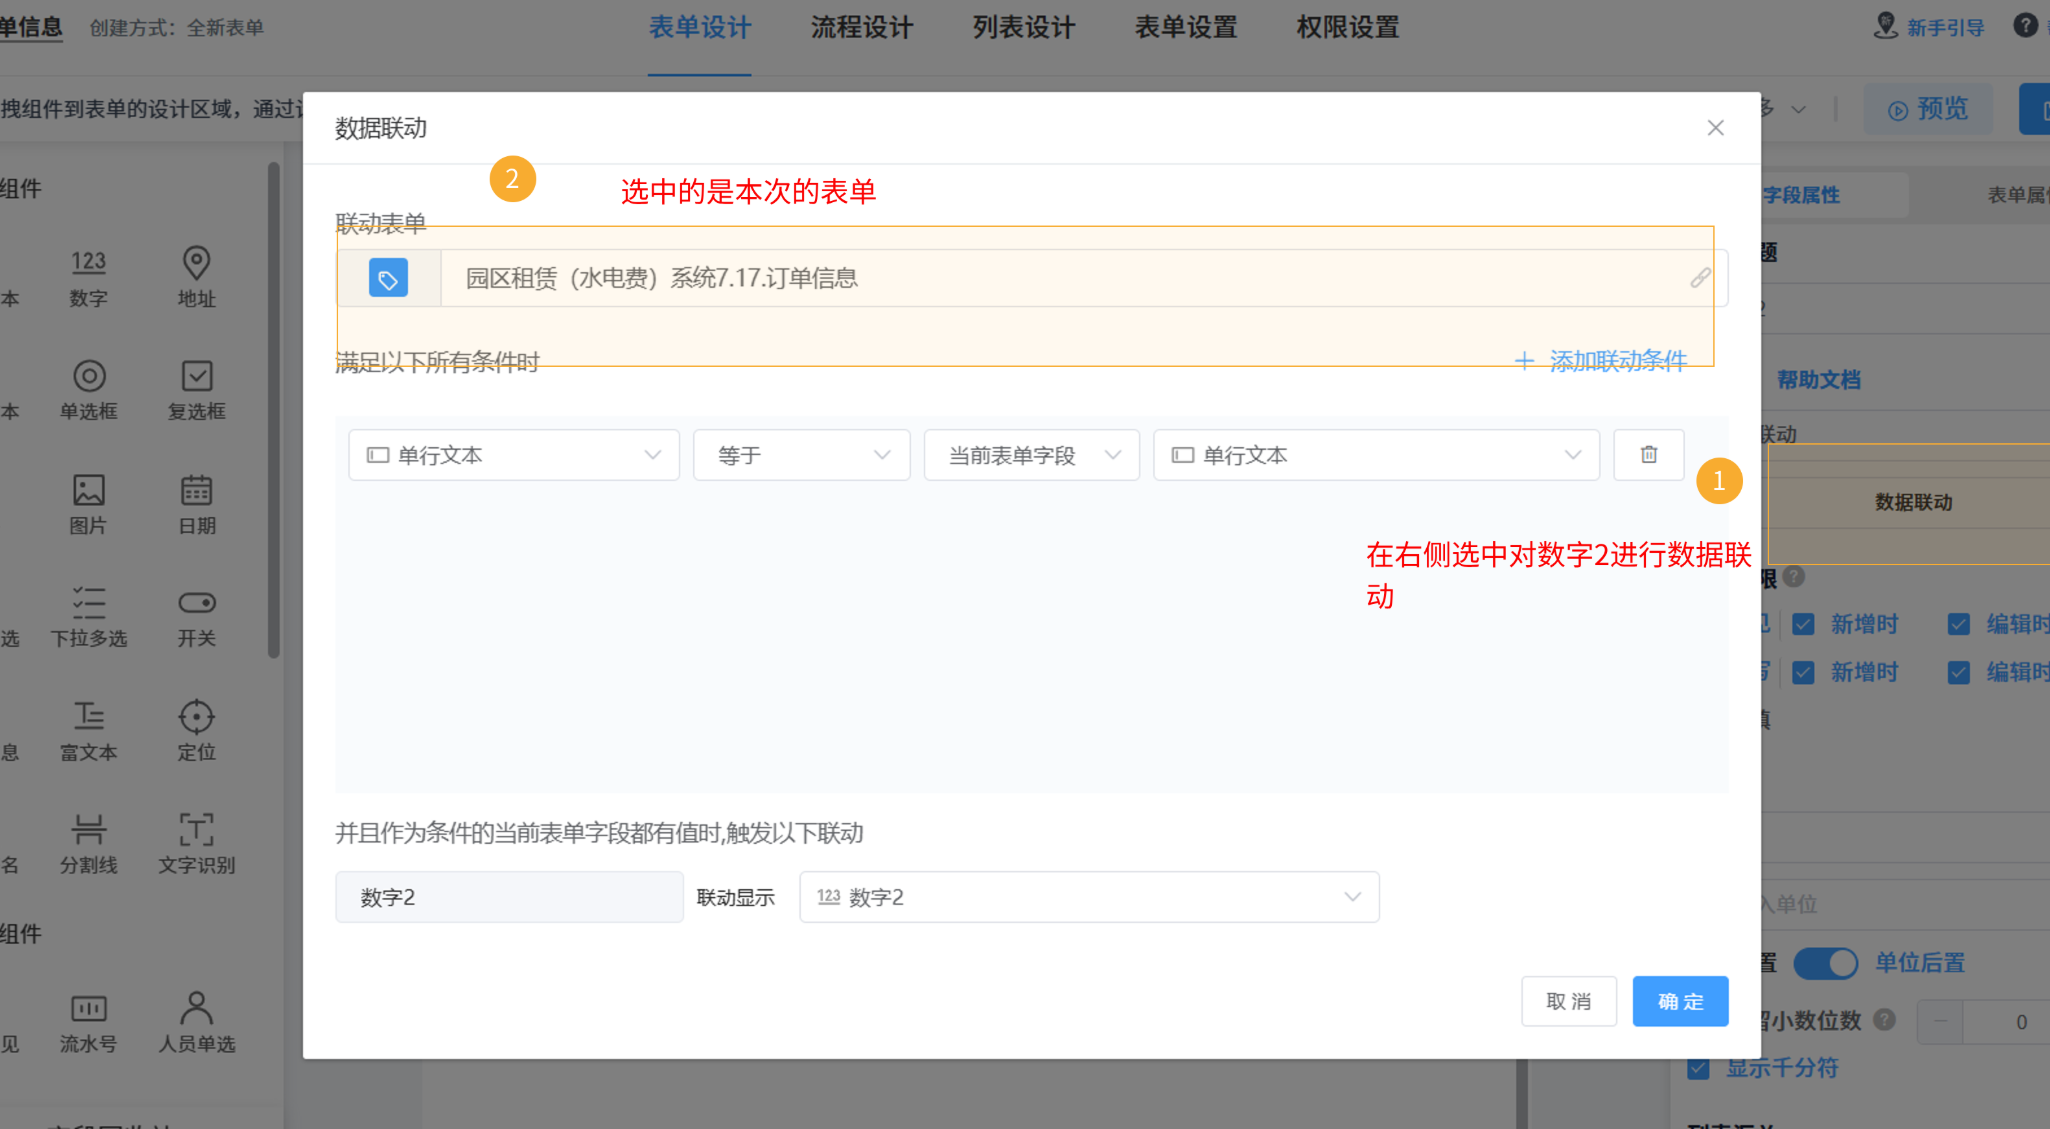
Task: Switch to 流程设计 tab
Action: coord(862,28)
